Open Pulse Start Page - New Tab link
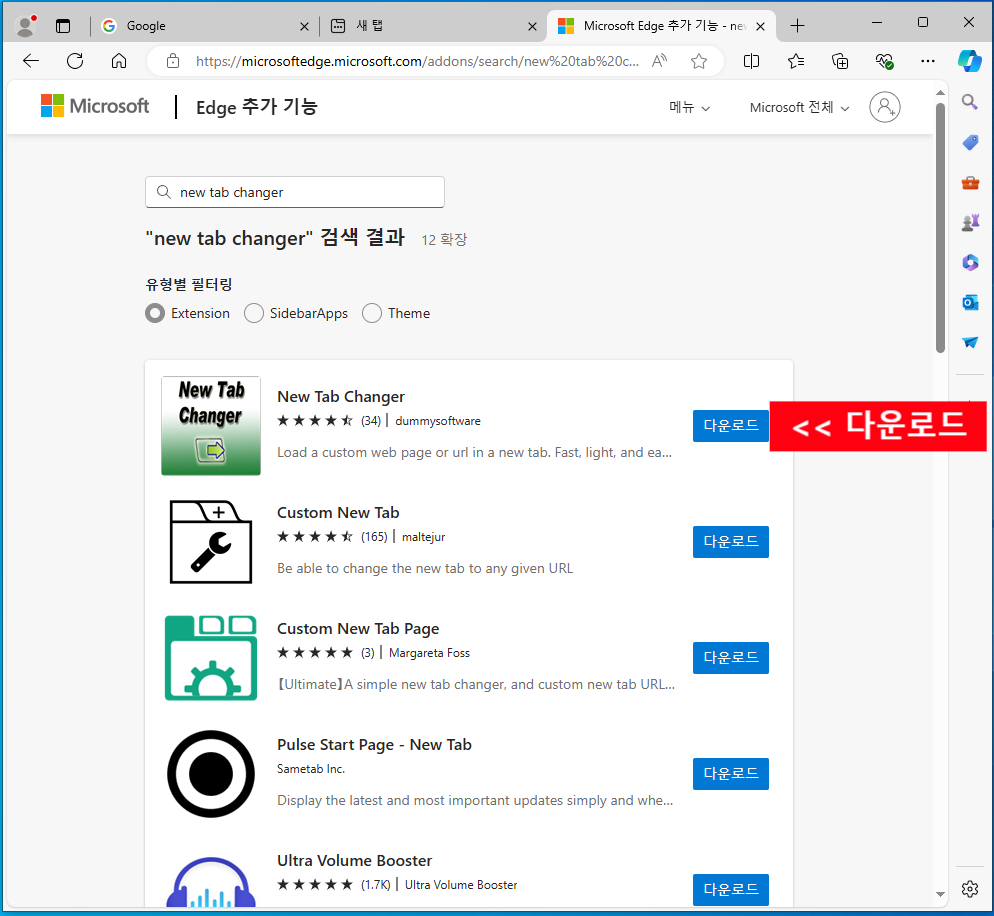Viewport: 994px width, 916px height. [374, 745]
